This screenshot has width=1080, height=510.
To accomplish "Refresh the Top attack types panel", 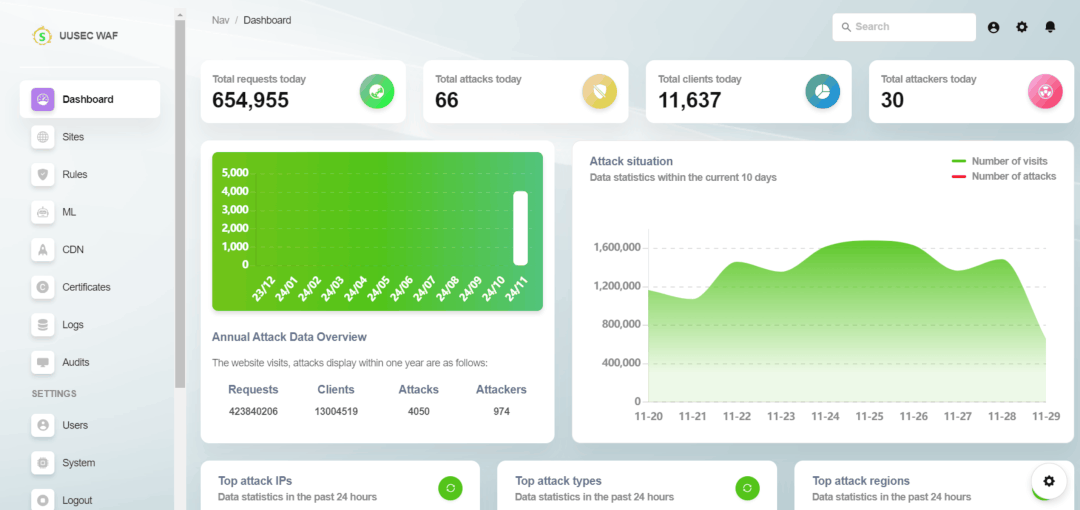I will click(747, 488).
